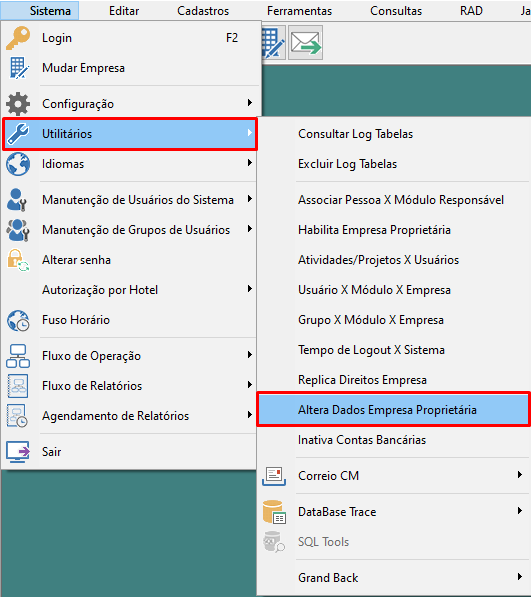The width and height of the screenshot is (531, 597).
Task: Choose Inativa Contas Bancárias
Action: pyautogui.click(x=362, y=440)
